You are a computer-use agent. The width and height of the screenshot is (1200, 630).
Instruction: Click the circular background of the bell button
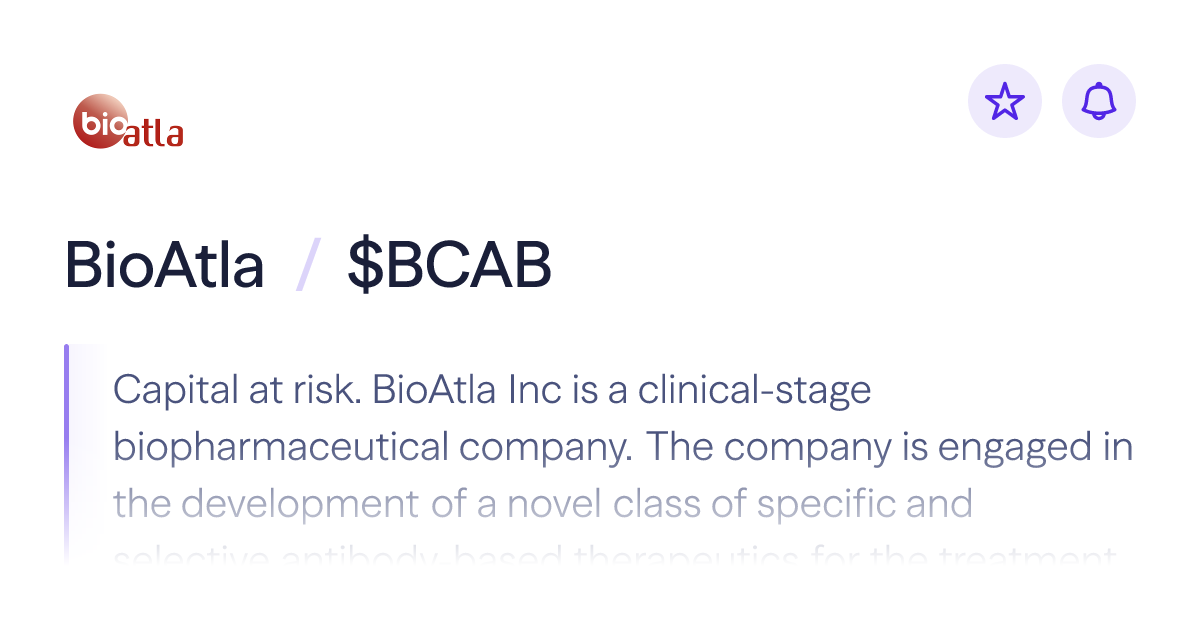pyautogui.click(x=1098, y=100)
